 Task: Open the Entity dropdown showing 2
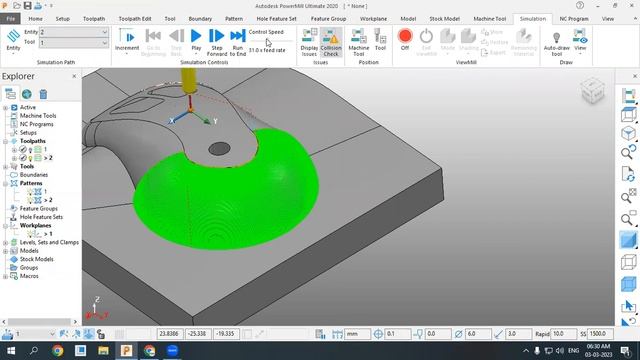[x=74, y=32]
